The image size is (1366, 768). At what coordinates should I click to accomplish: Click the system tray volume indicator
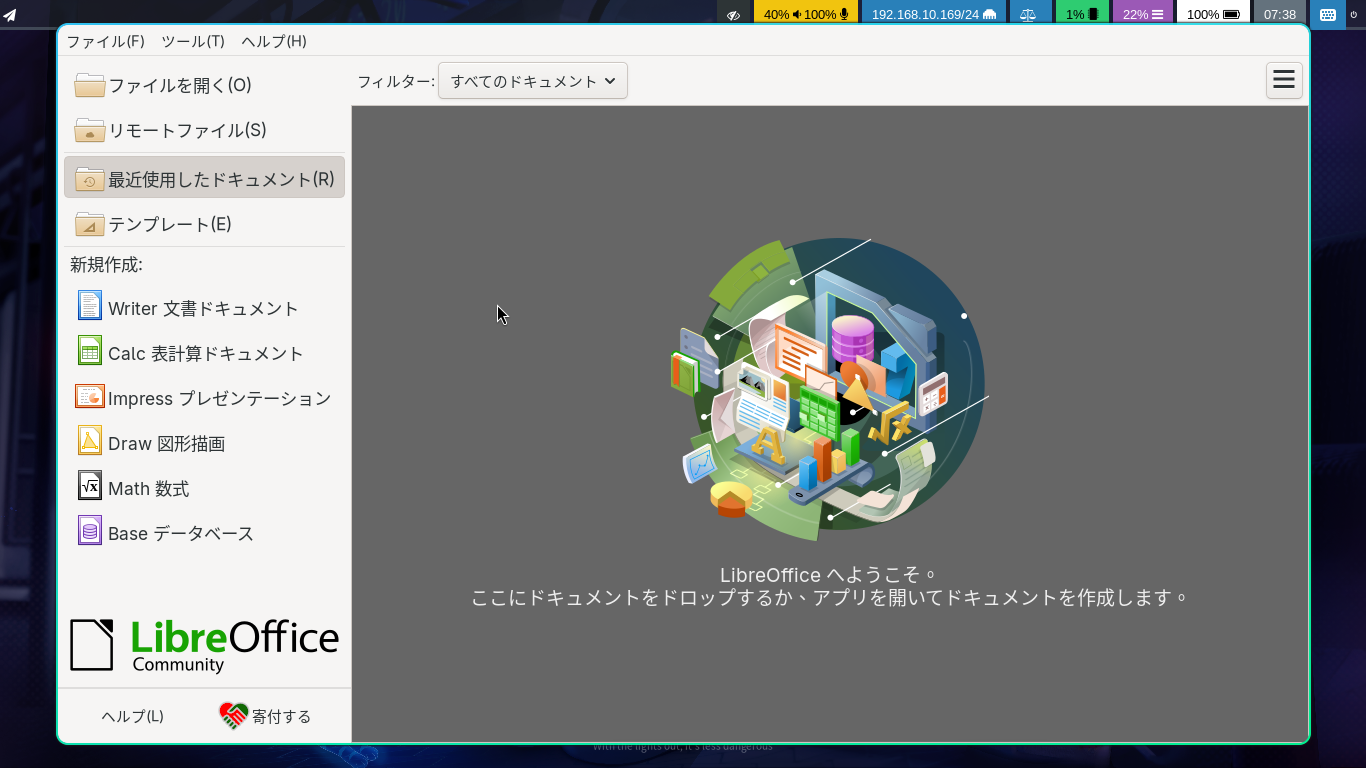coord(806,14)
